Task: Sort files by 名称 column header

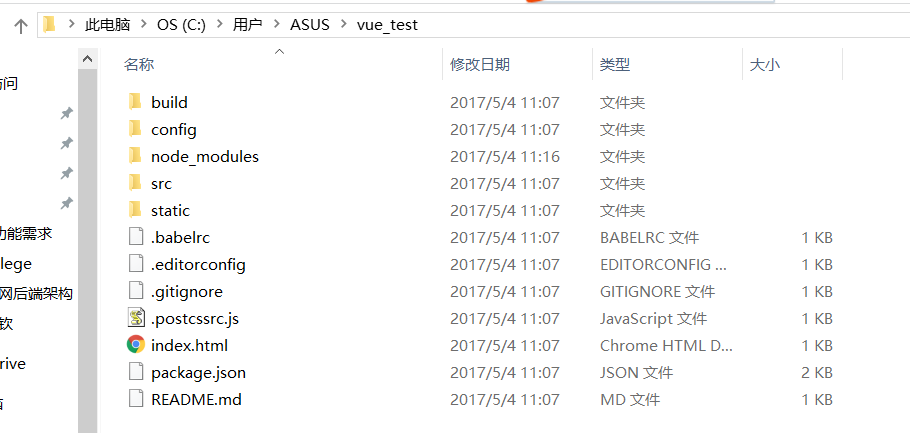Action: tap(139, 65)
